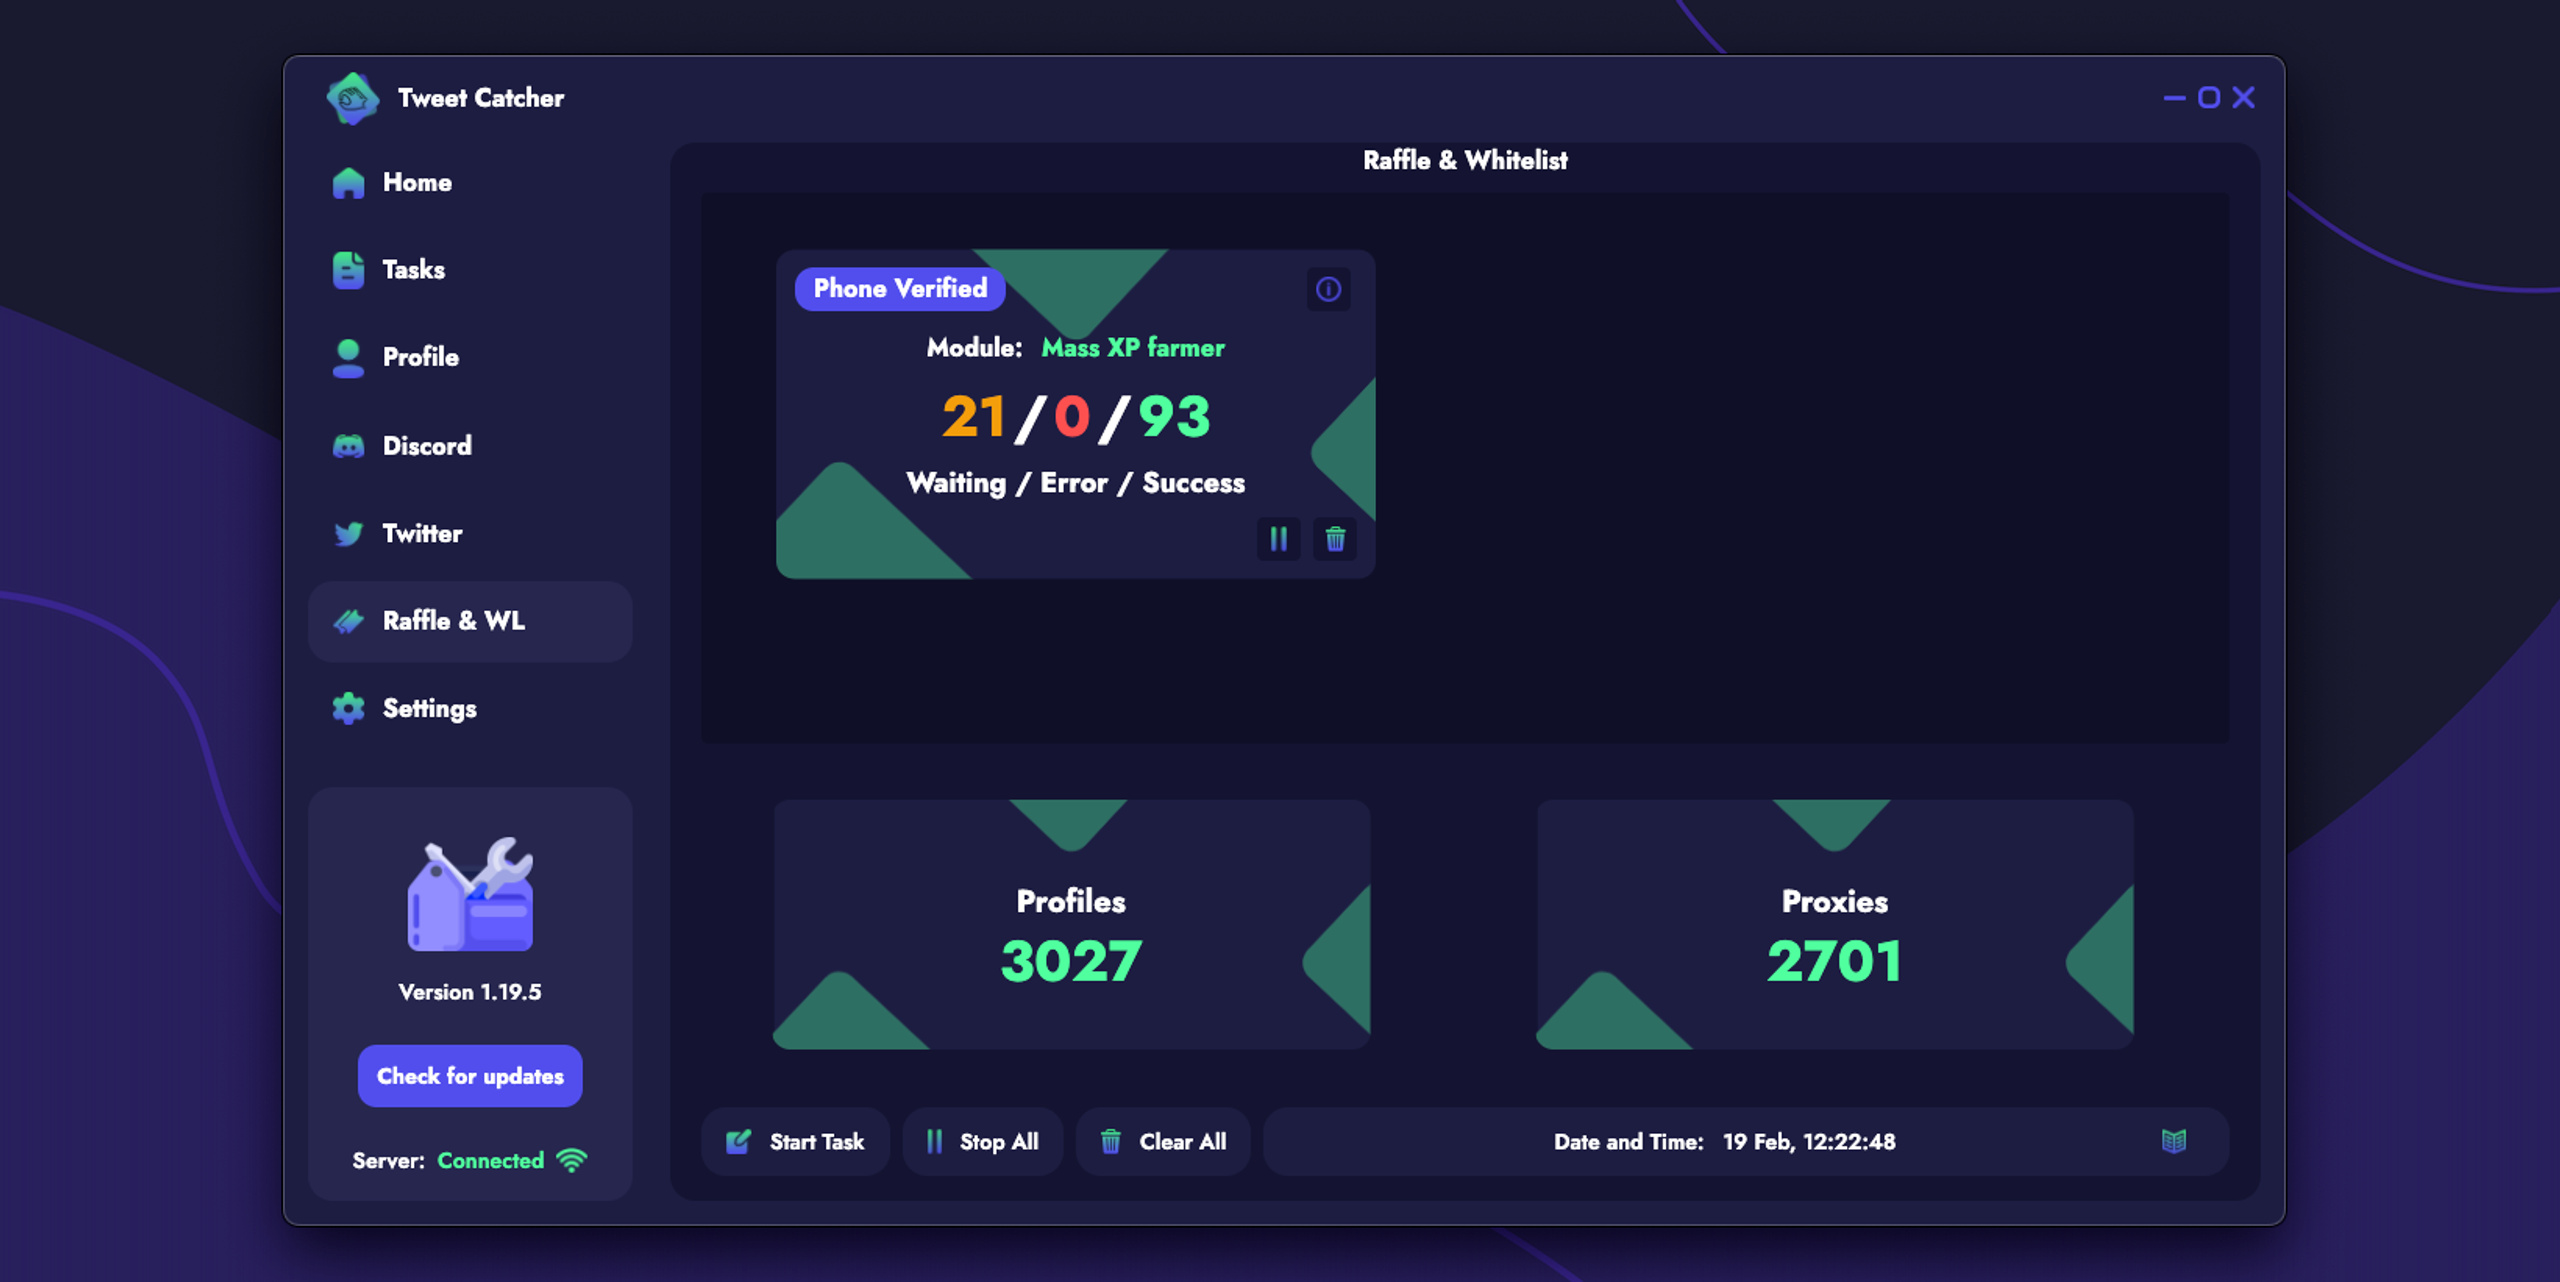Click the trash icon on Clear All
The height and width of the screenshot is (1282, 2560).
click(1110, 1141)
